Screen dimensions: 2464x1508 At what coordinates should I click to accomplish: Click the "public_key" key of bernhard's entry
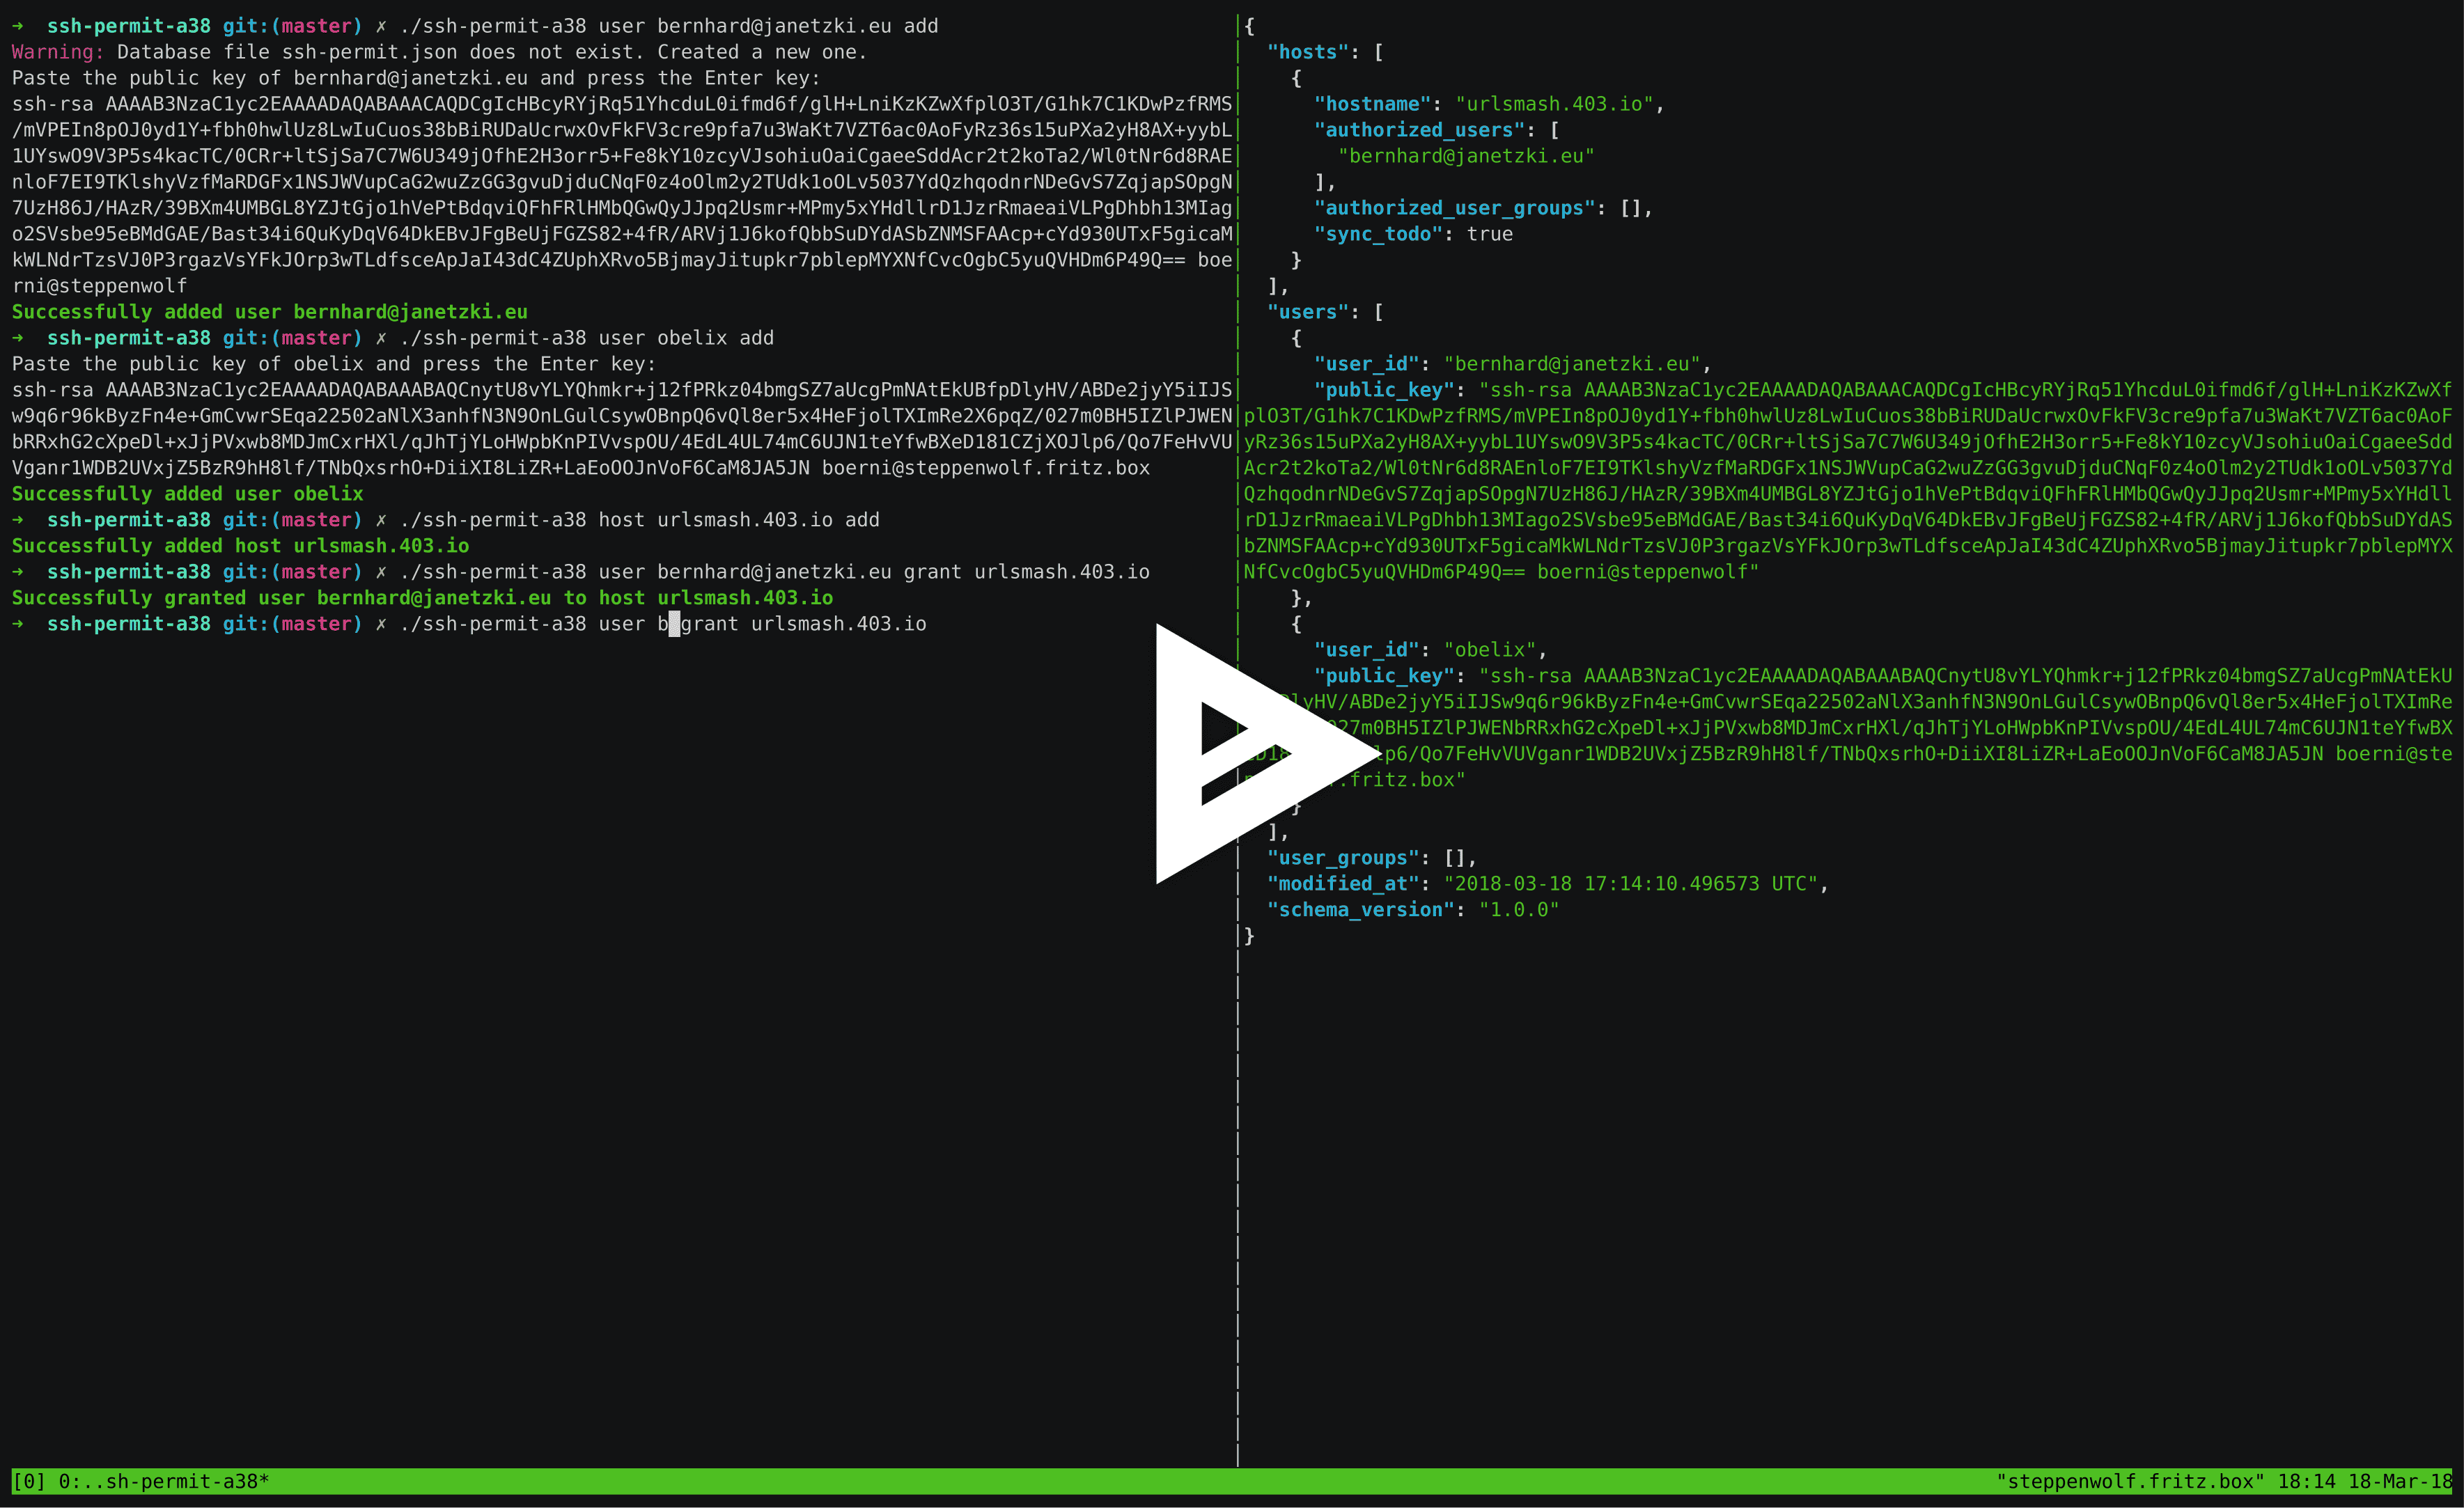coord(1385,390)
